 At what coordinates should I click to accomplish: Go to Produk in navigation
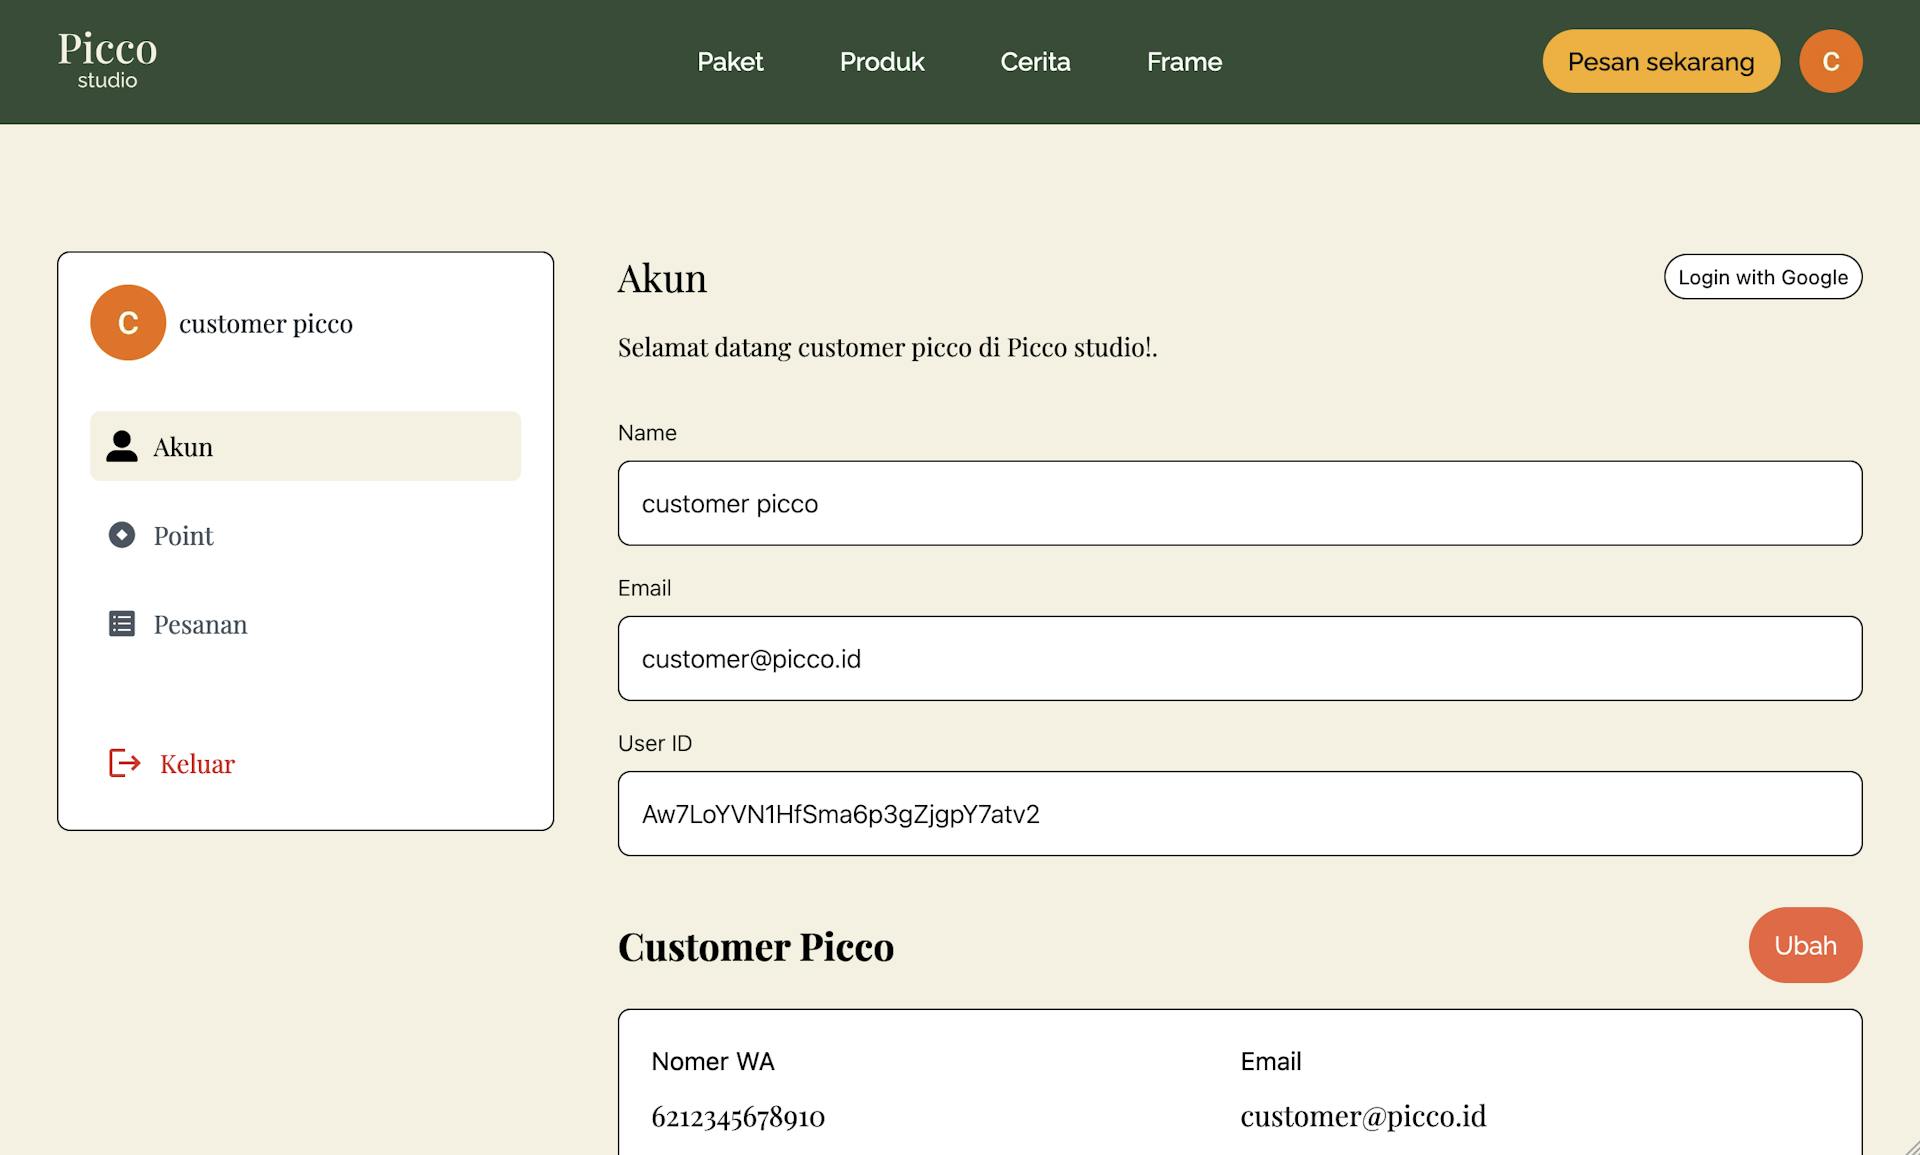(882, 62)
